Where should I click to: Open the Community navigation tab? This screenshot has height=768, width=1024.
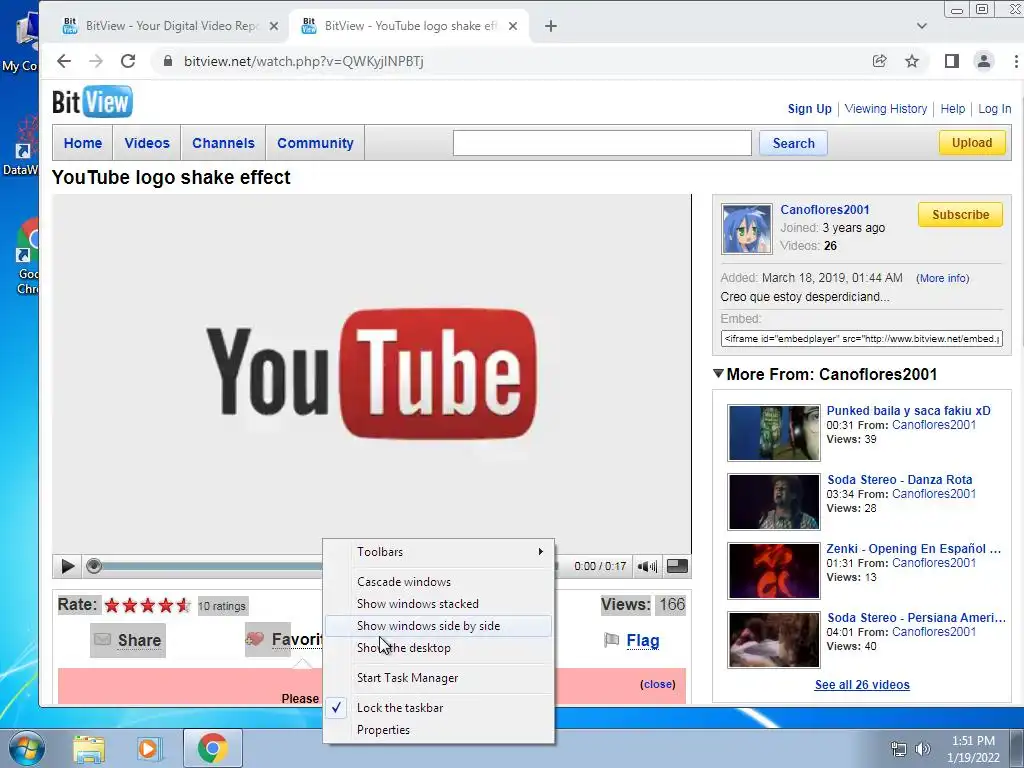(315, 143)
